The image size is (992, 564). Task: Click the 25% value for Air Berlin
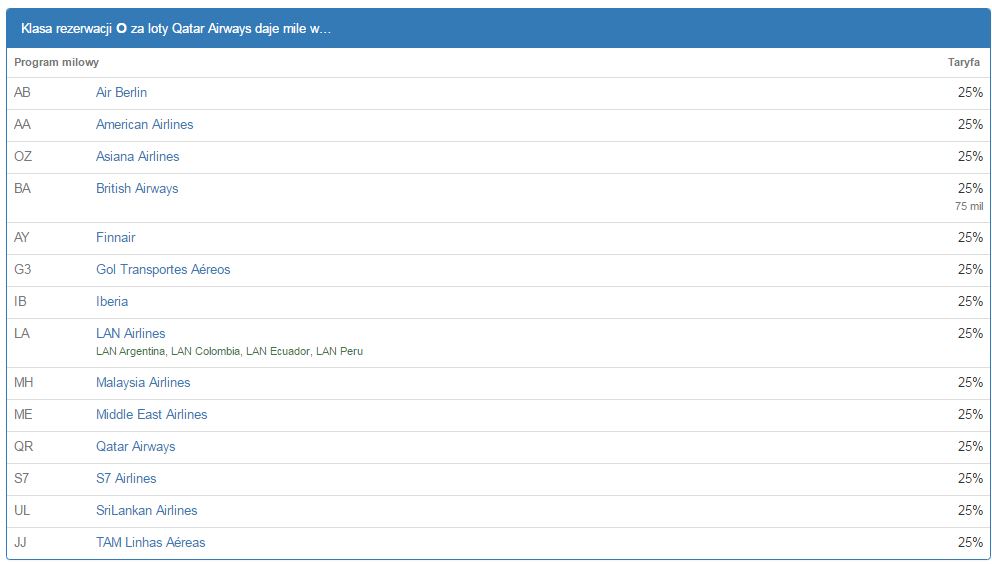(970, 92)
